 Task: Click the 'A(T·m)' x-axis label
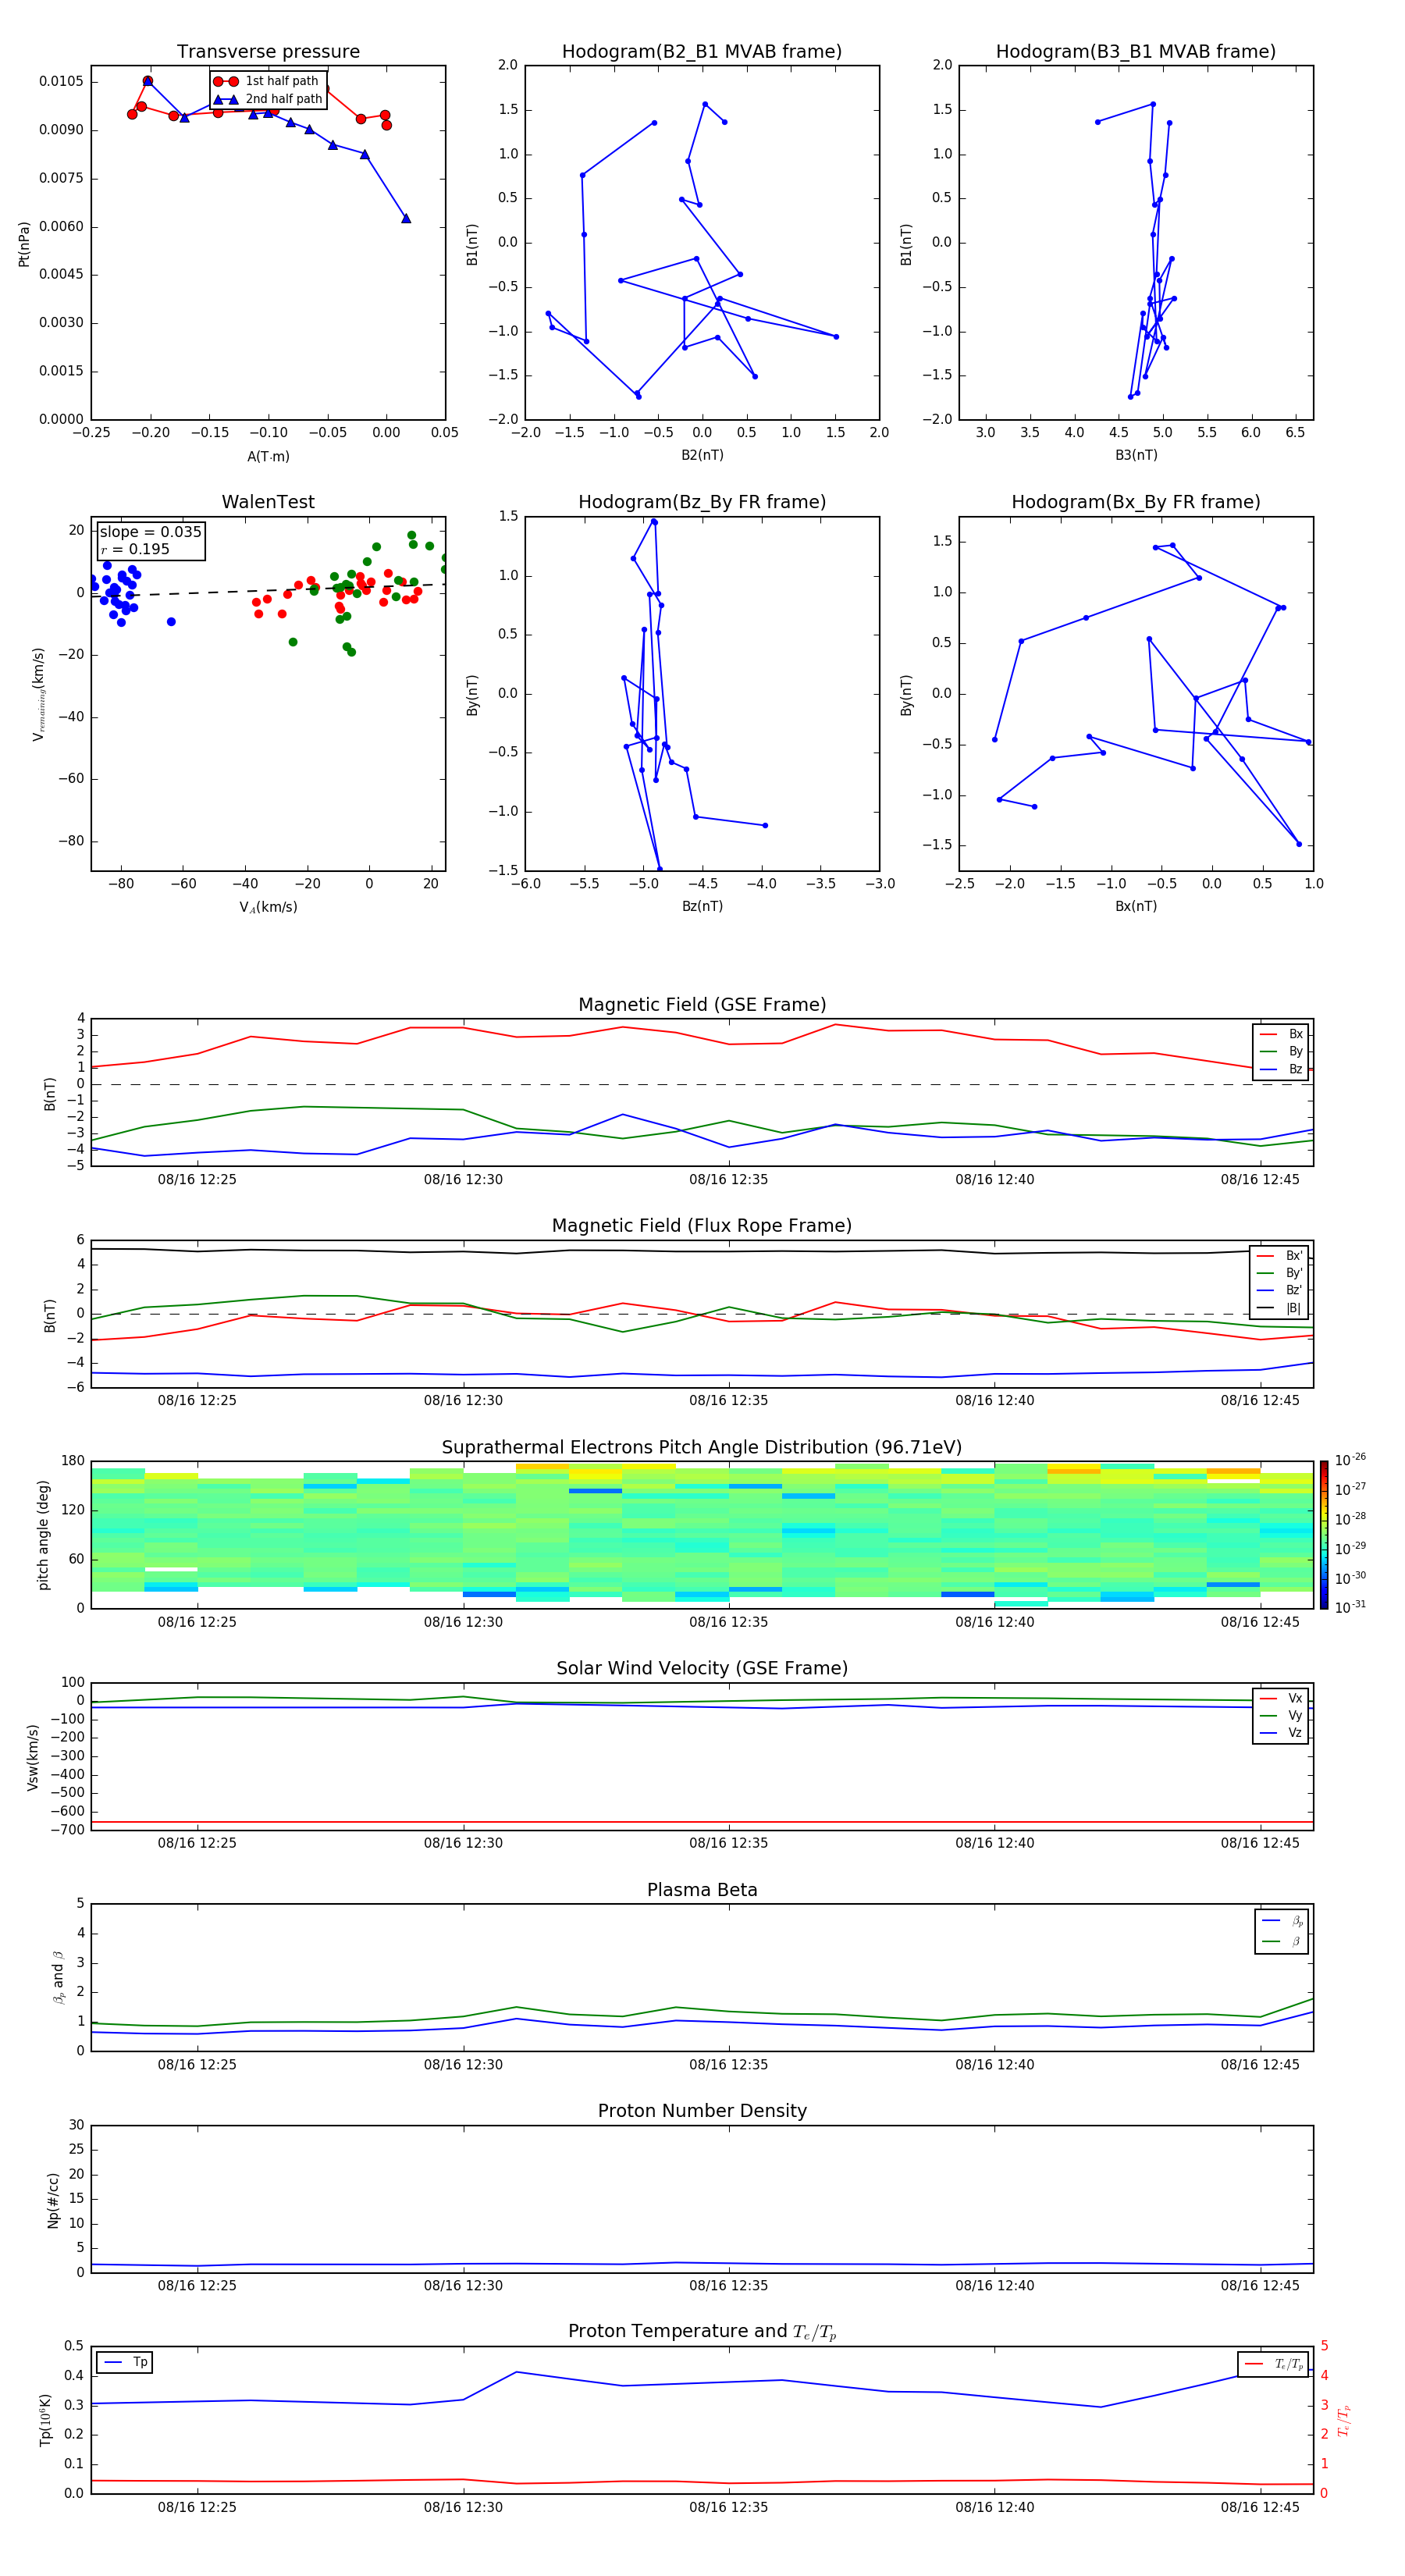pyautogui.click(x=268, y=457)
